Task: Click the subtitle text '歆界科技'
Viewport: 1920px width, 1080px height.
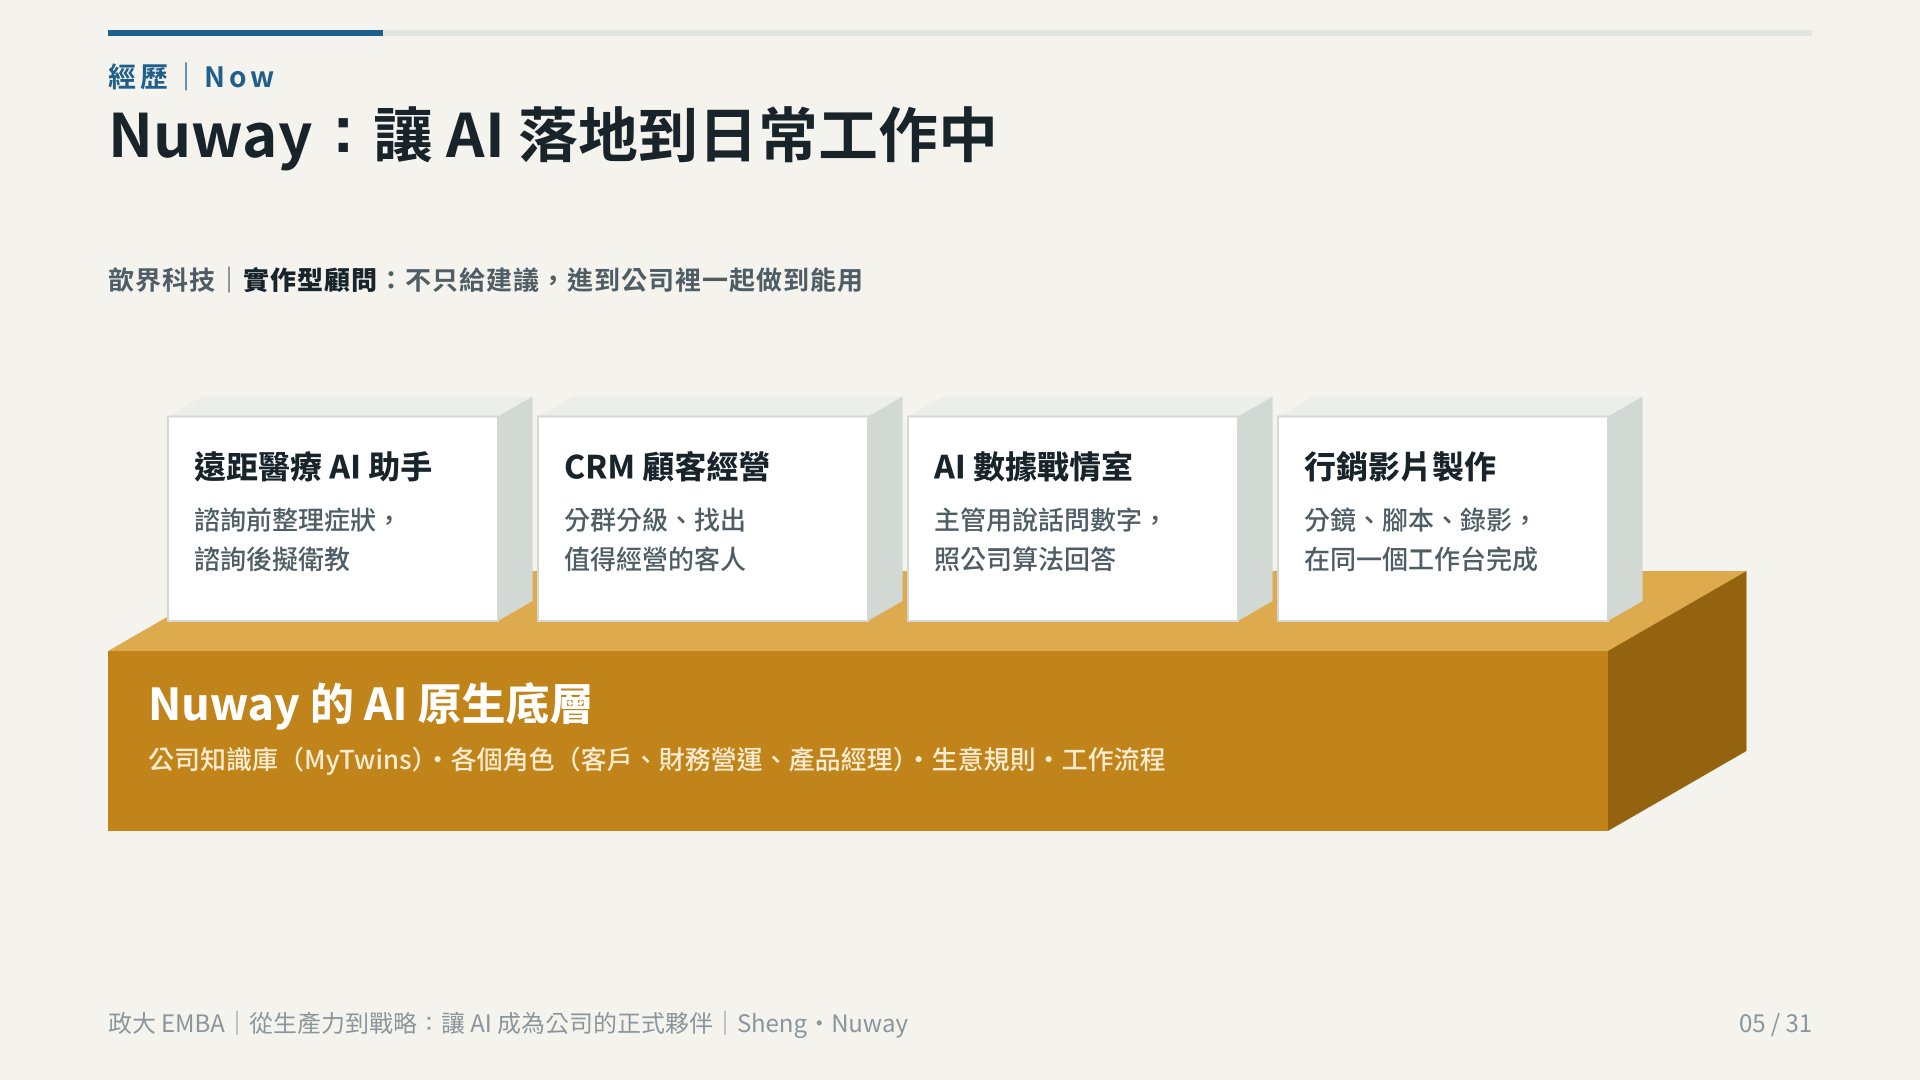Action: (161, 280)
